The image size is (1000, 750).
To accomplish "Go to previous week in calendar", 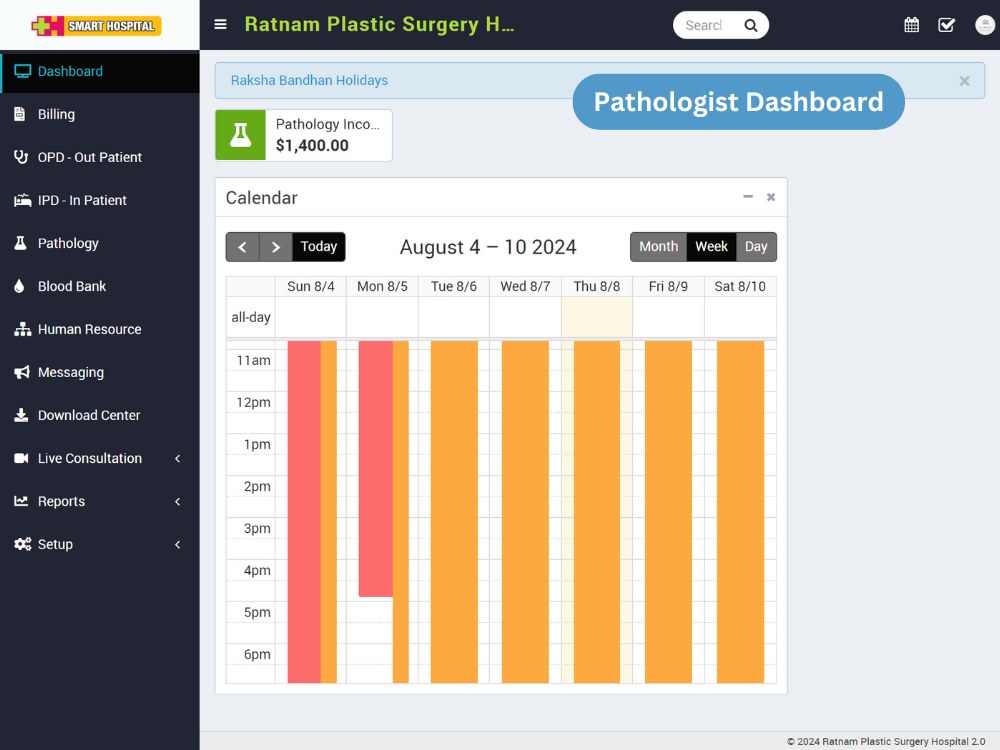I will (x=242, y=247).
